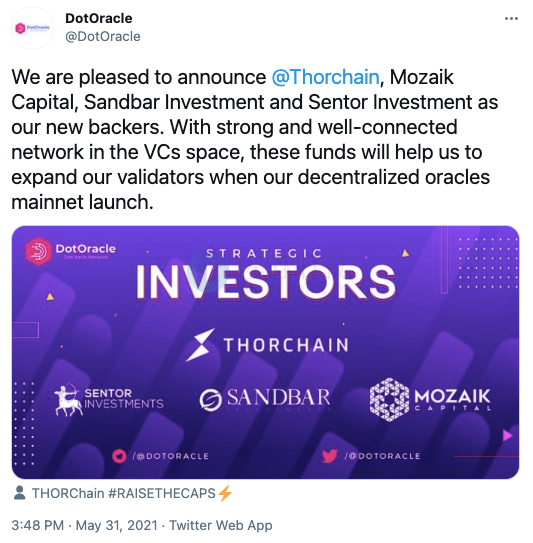
Task: Click the INVESTORS headline in the banner
Action: pyautogui.click(x=265, y=283)
